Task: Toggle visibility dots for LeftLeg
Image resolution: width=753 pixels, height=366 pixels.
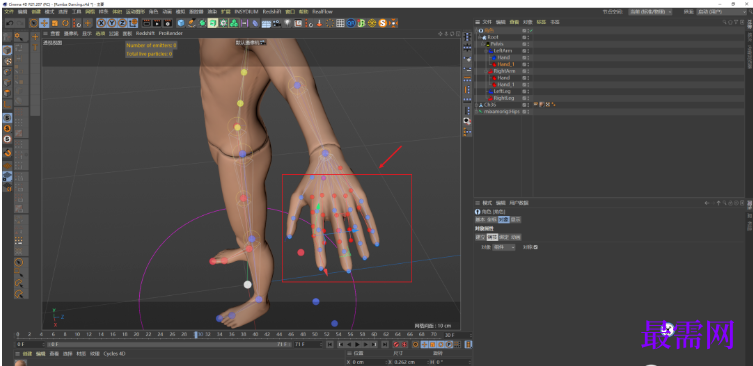Action: pos(528,91)
